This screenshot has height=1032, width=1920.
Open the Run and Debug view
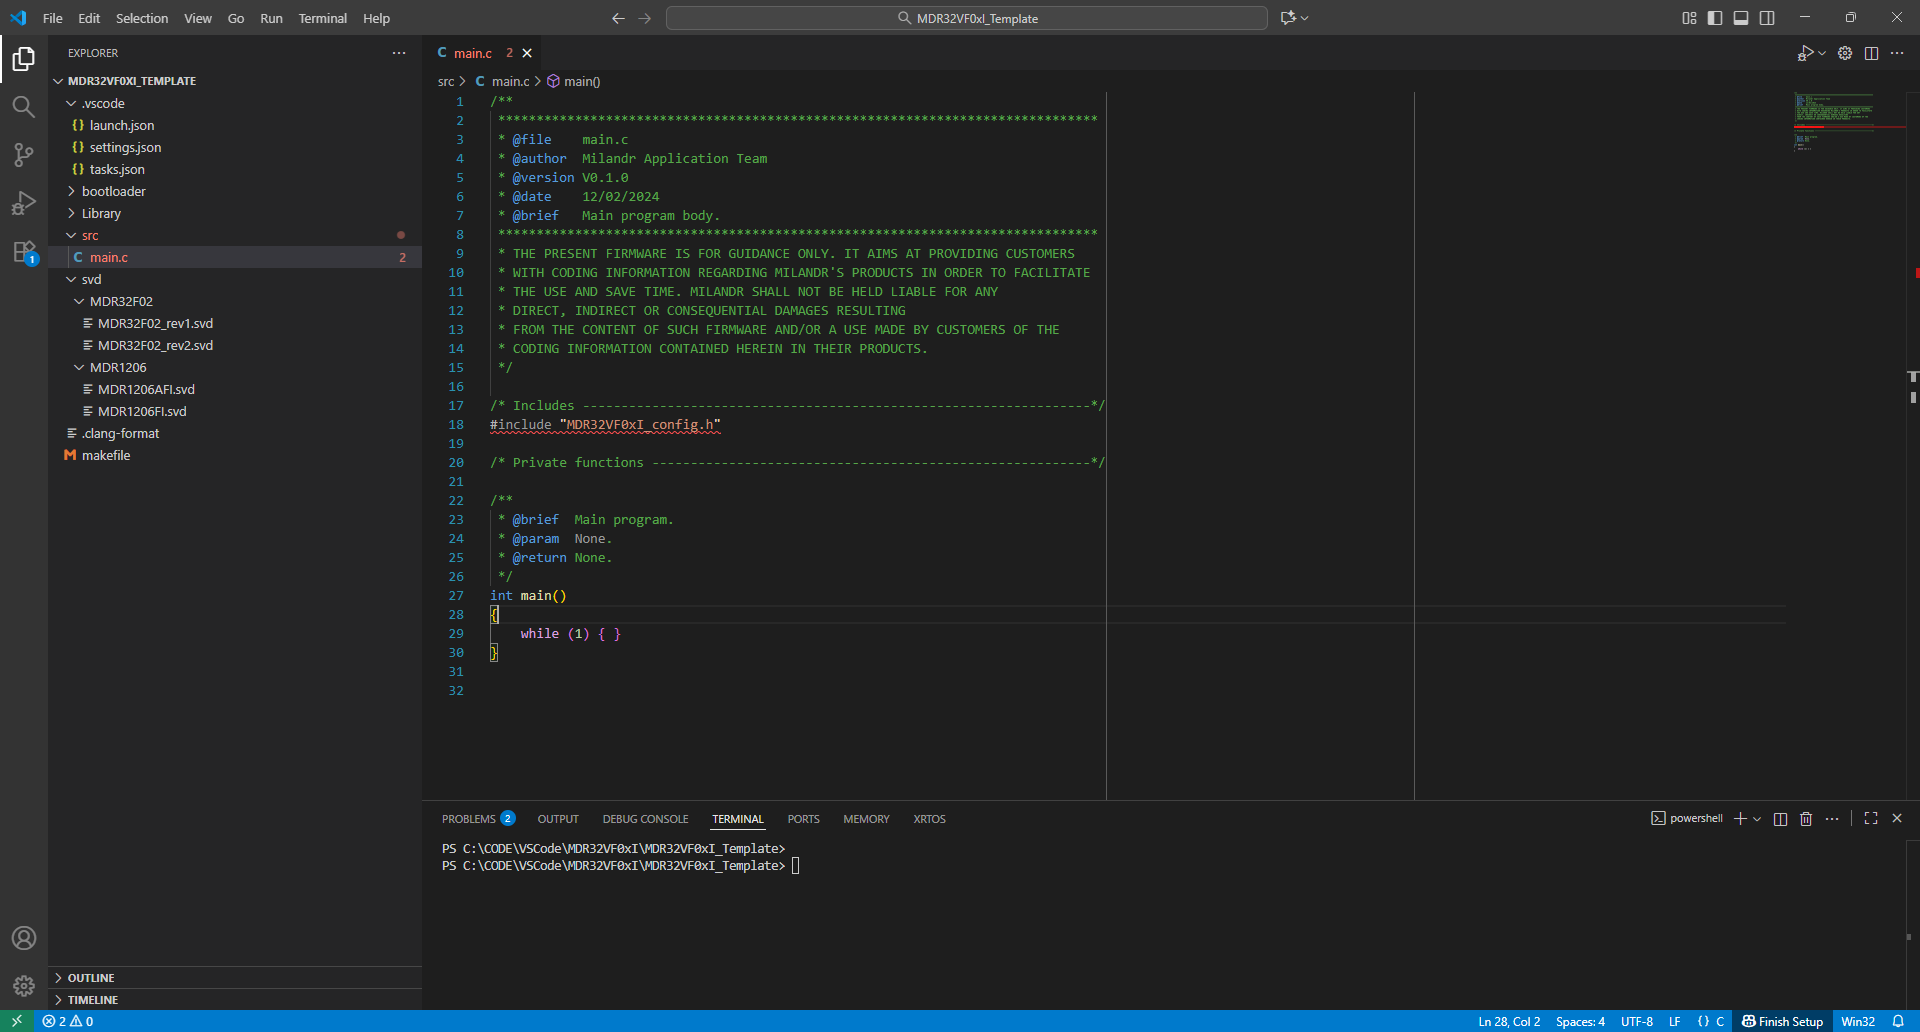(x=23, y=203)
